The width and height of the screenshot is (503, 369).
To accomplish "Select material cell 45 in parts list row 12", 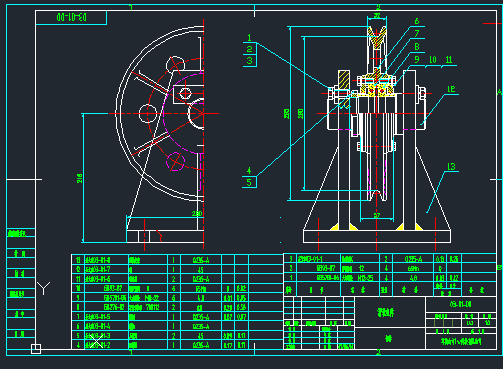I will [201, 269].
